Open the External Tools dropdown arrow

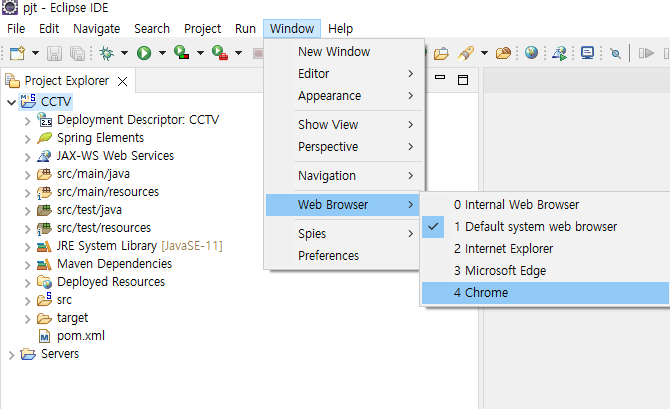pyautogui.click(x=238, y=53)
